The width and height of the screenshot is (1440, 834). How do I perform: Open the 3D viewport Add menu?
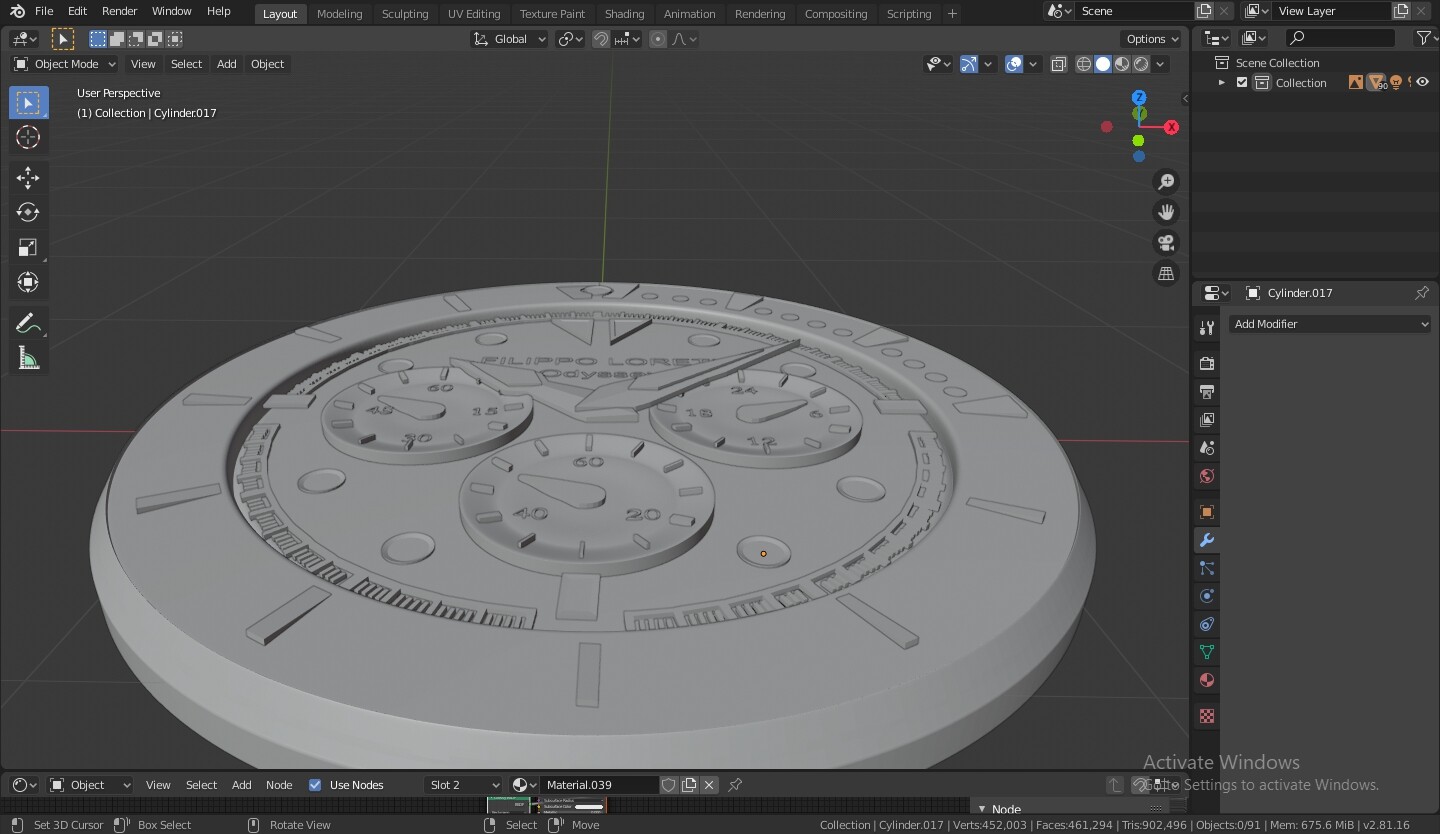[227, 64]
